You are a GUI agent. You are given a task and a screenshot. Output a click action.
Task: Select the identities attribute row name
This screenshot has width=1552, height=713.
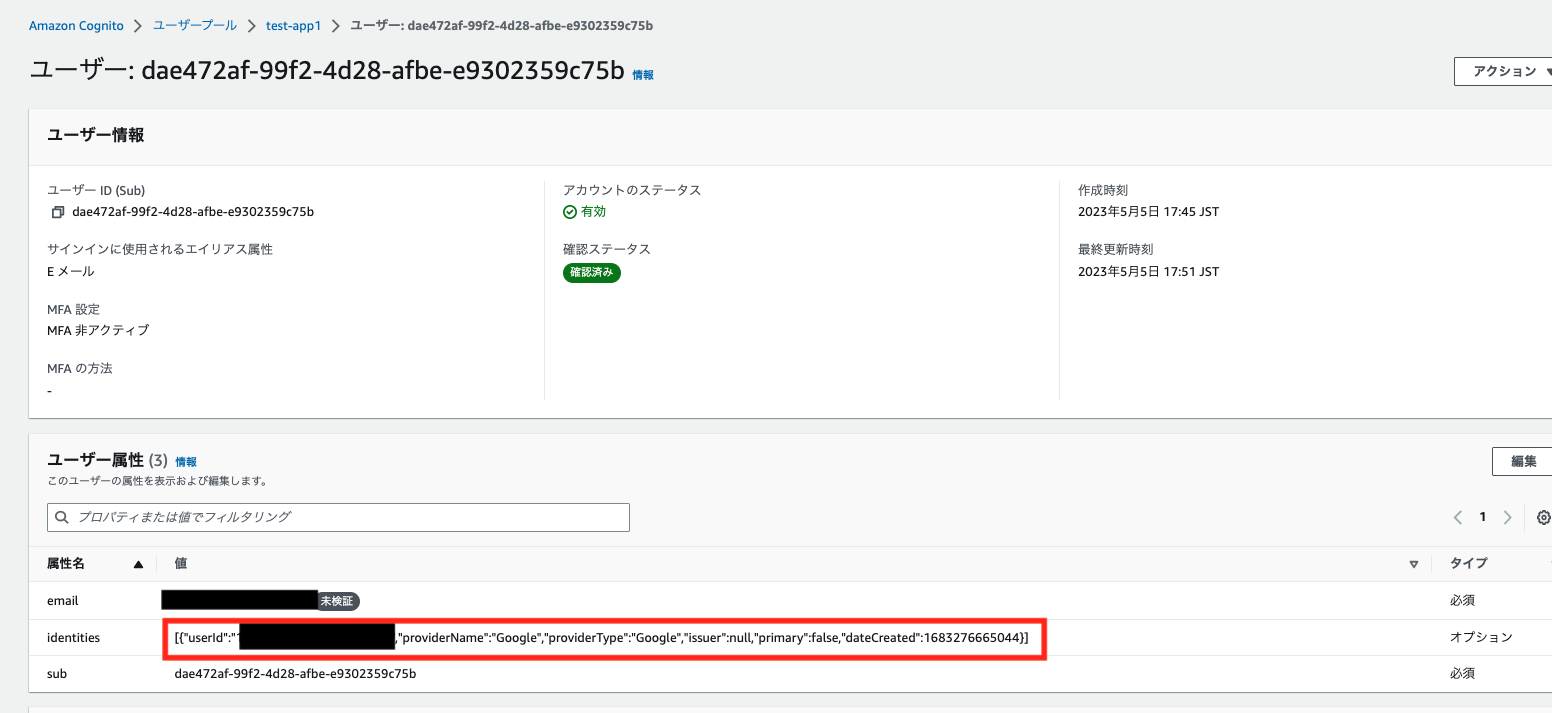click(x=73, y=637)
